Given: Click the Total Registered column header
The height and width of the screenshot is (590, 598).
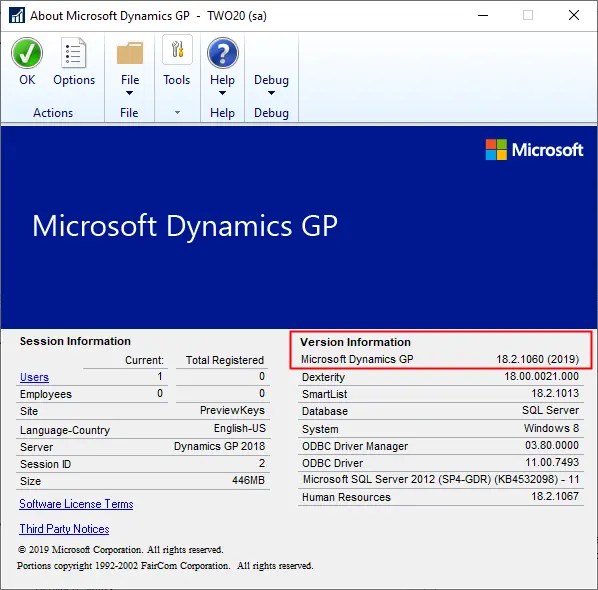Looking at the screenshot, I should 225,360.
